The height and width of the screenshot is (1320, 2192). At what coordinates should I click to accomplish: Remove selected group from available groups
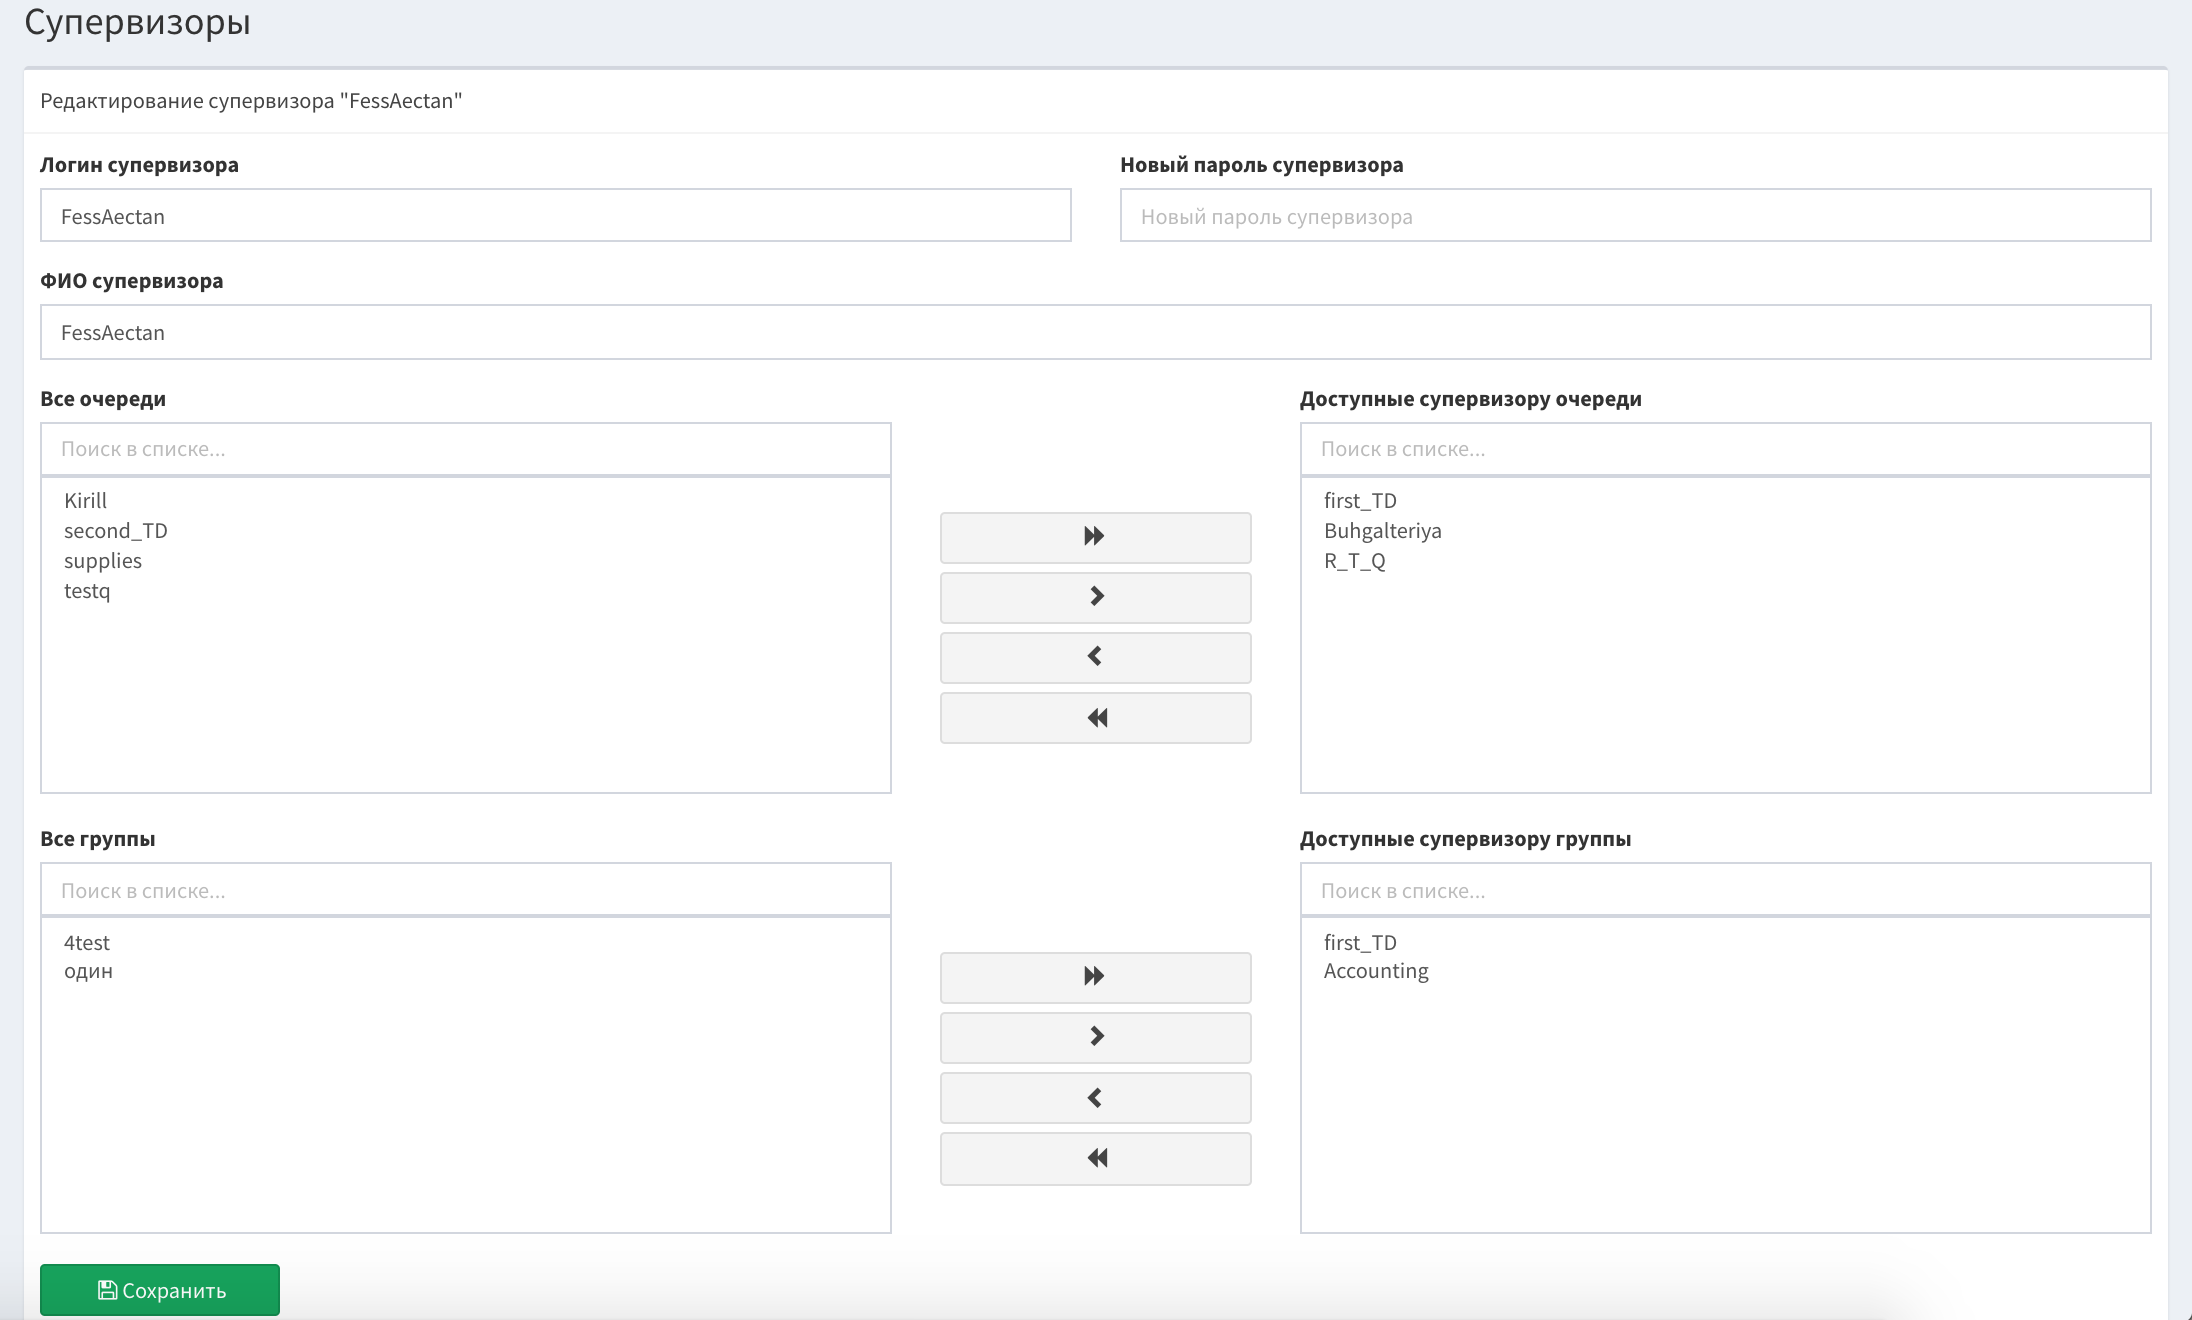coord(1095,1097)
